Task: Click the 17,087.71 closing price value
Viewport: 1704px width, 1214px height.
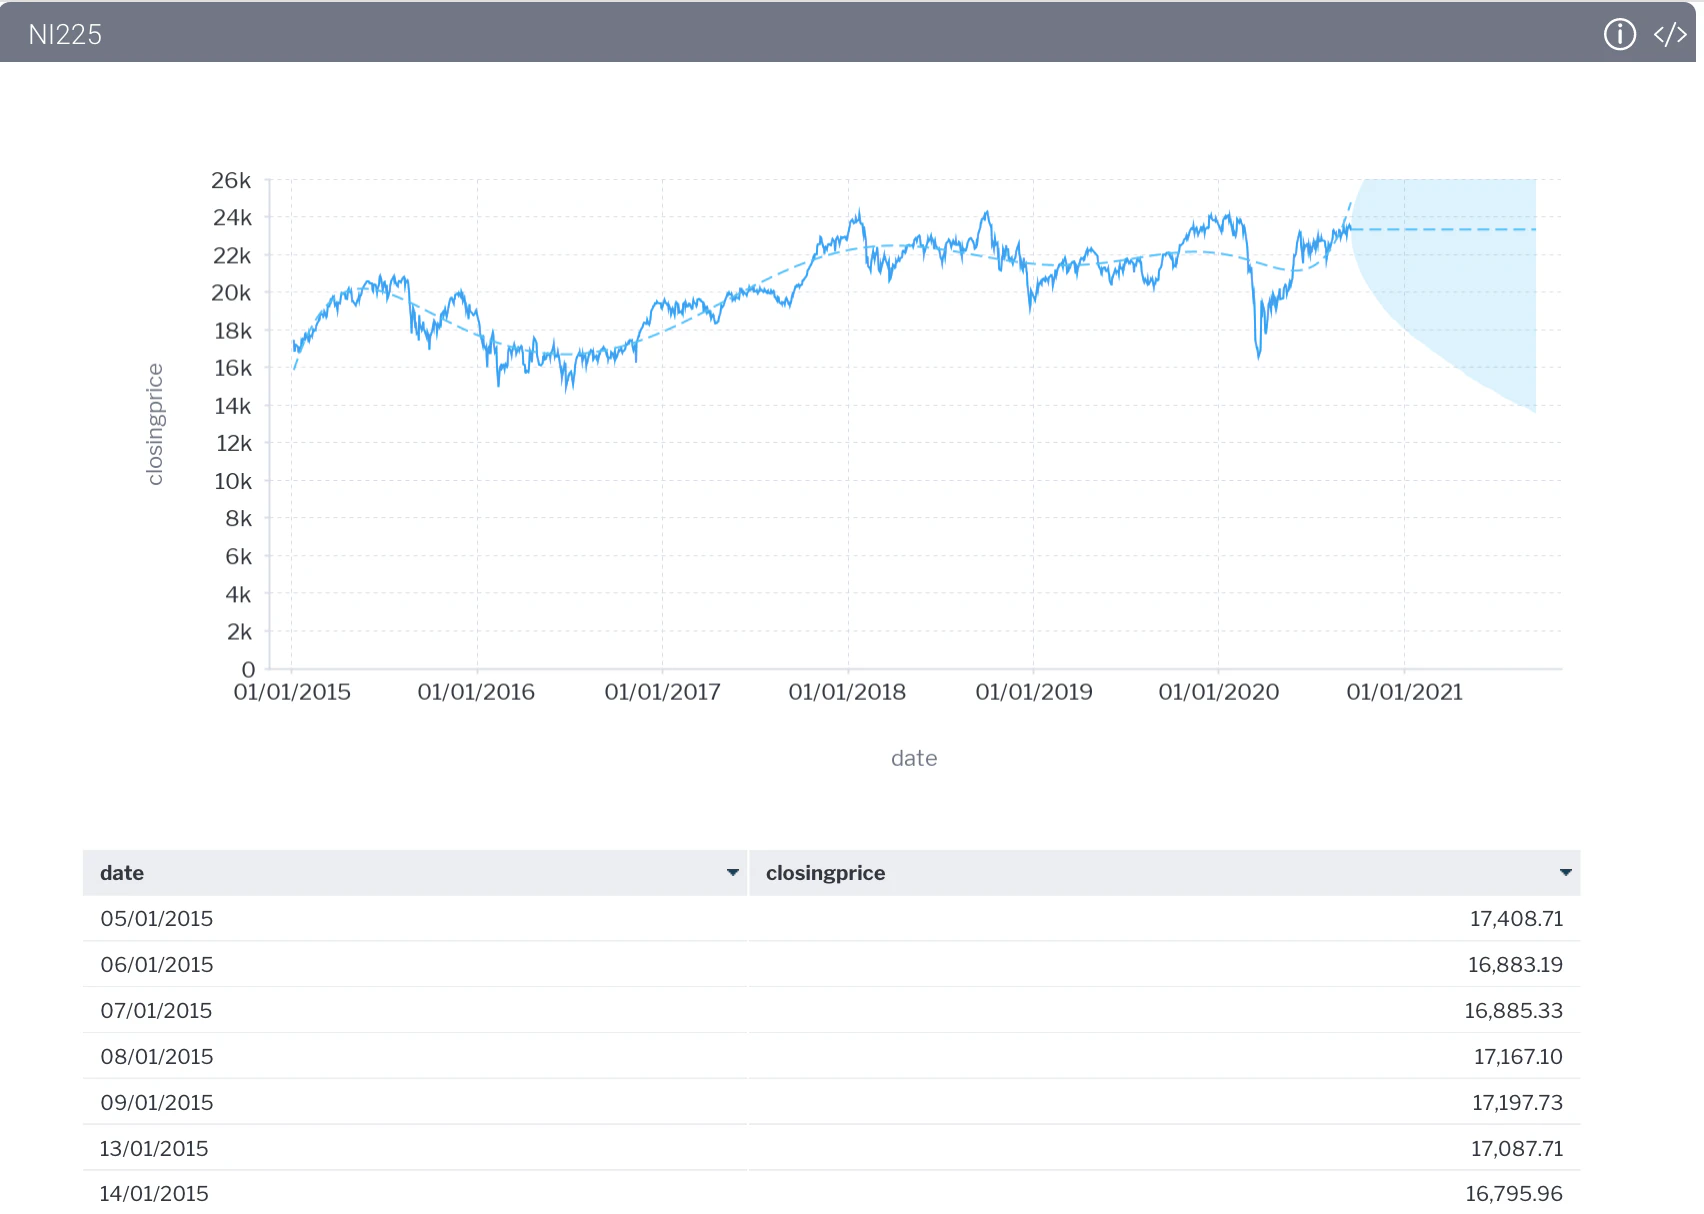Action: [1517, 1149]
